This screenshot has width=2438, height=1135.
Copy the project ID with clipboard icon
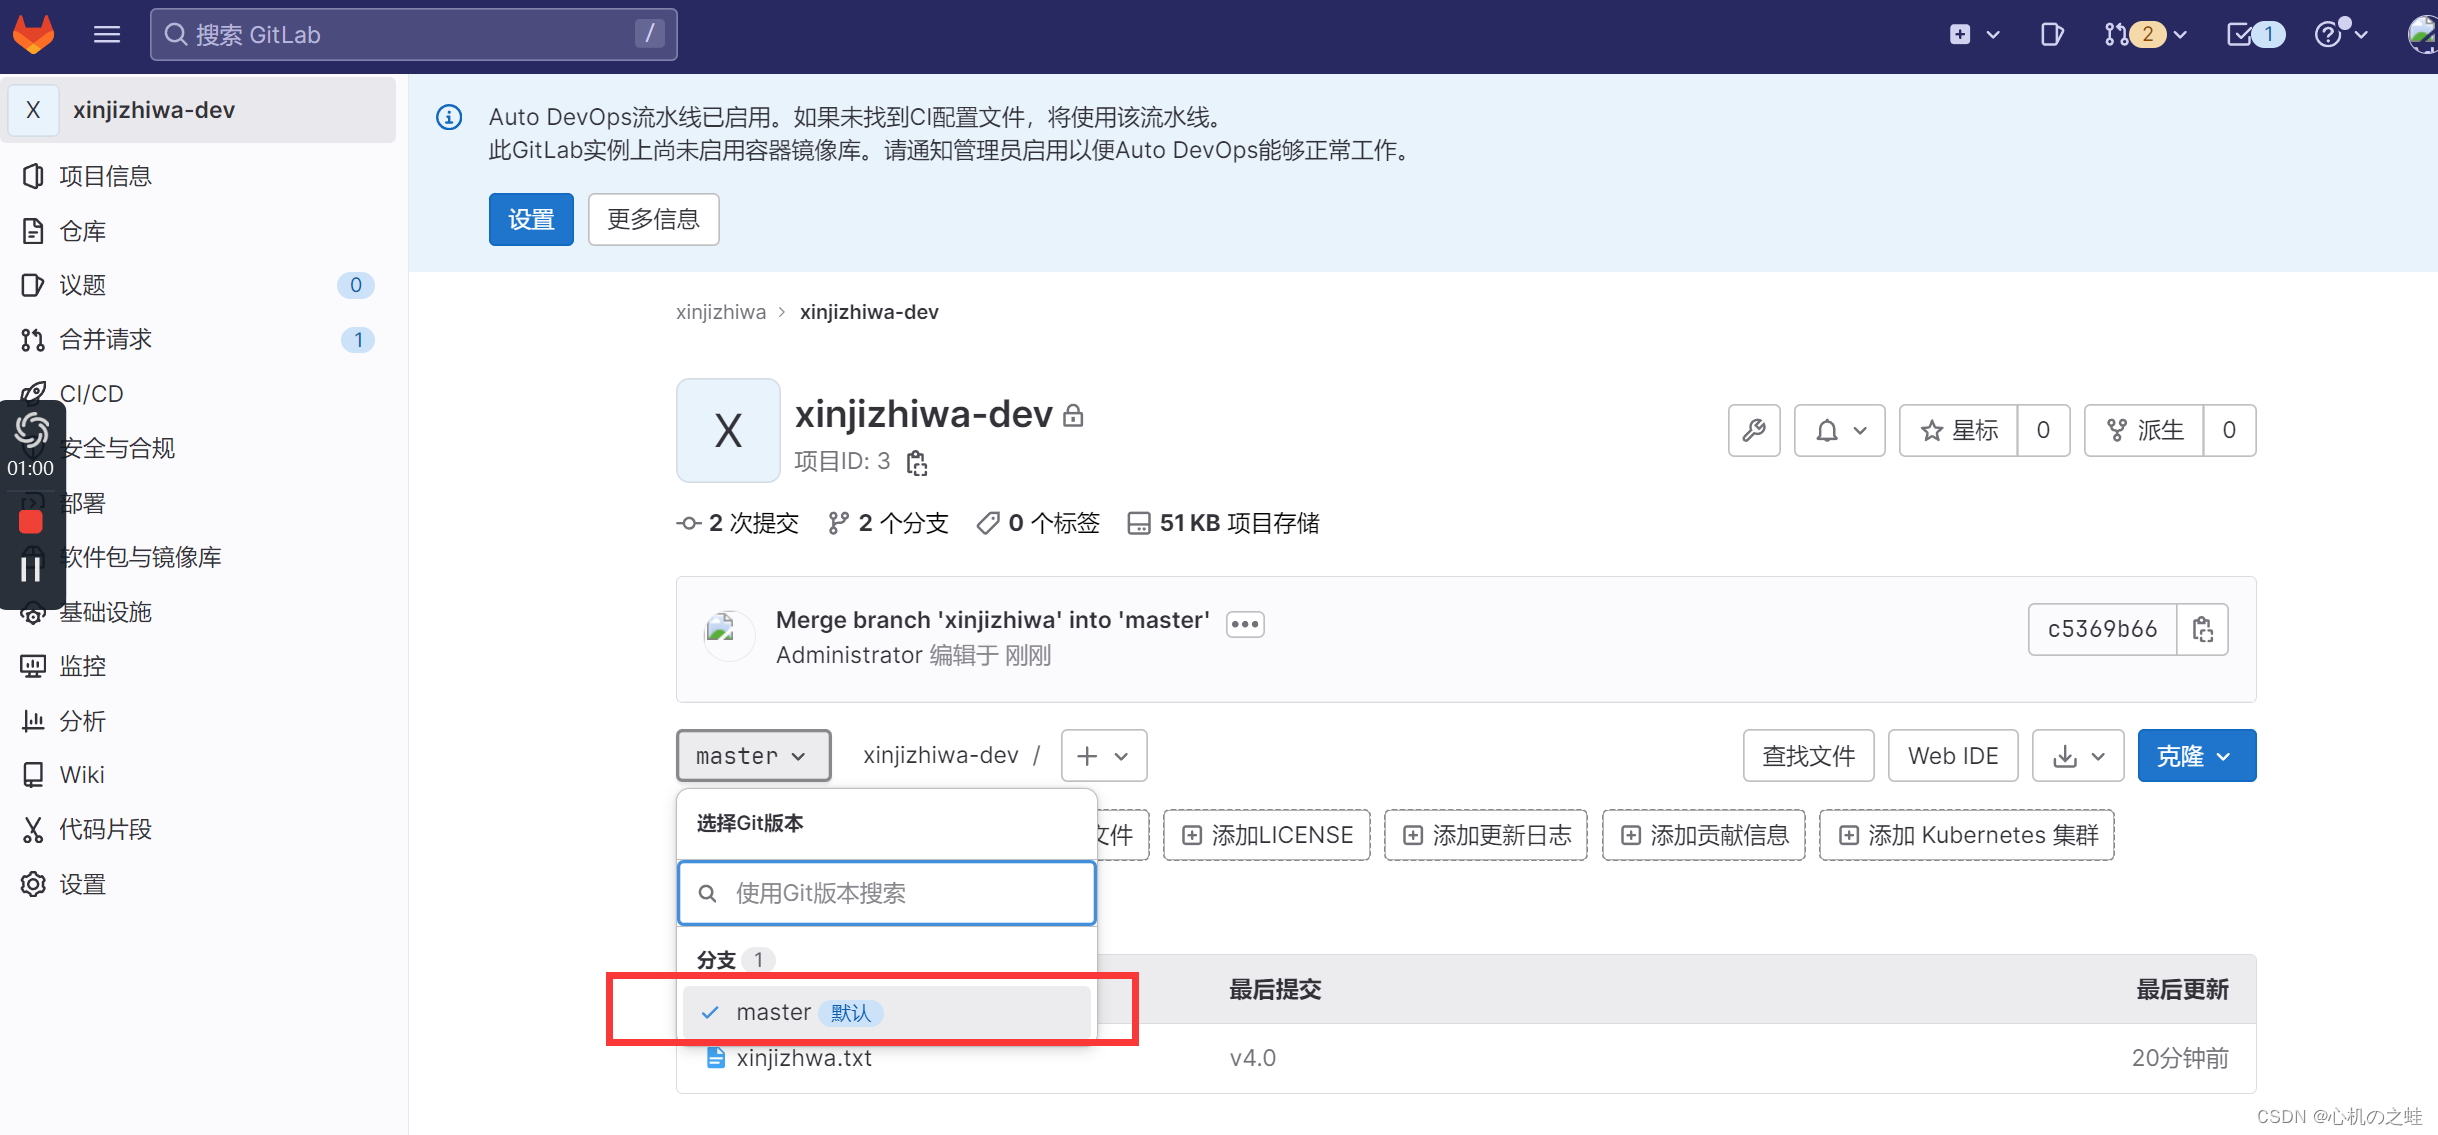pyautogui.click(x=917, y=462)
